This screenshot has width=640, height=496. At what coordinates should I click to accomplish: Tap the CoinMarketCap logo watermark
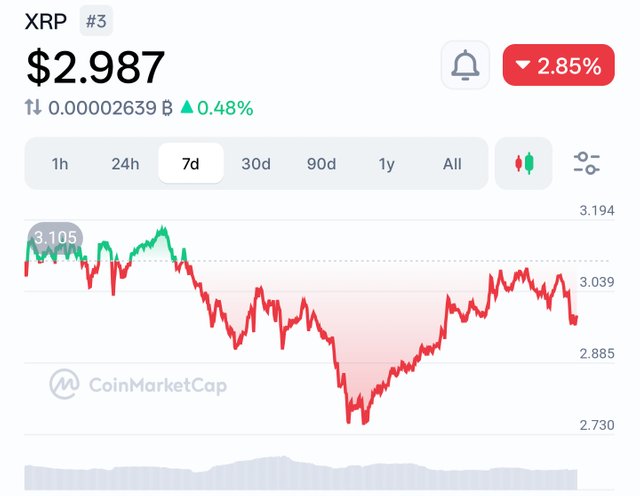pyautogui.click(x=138, y=385)
